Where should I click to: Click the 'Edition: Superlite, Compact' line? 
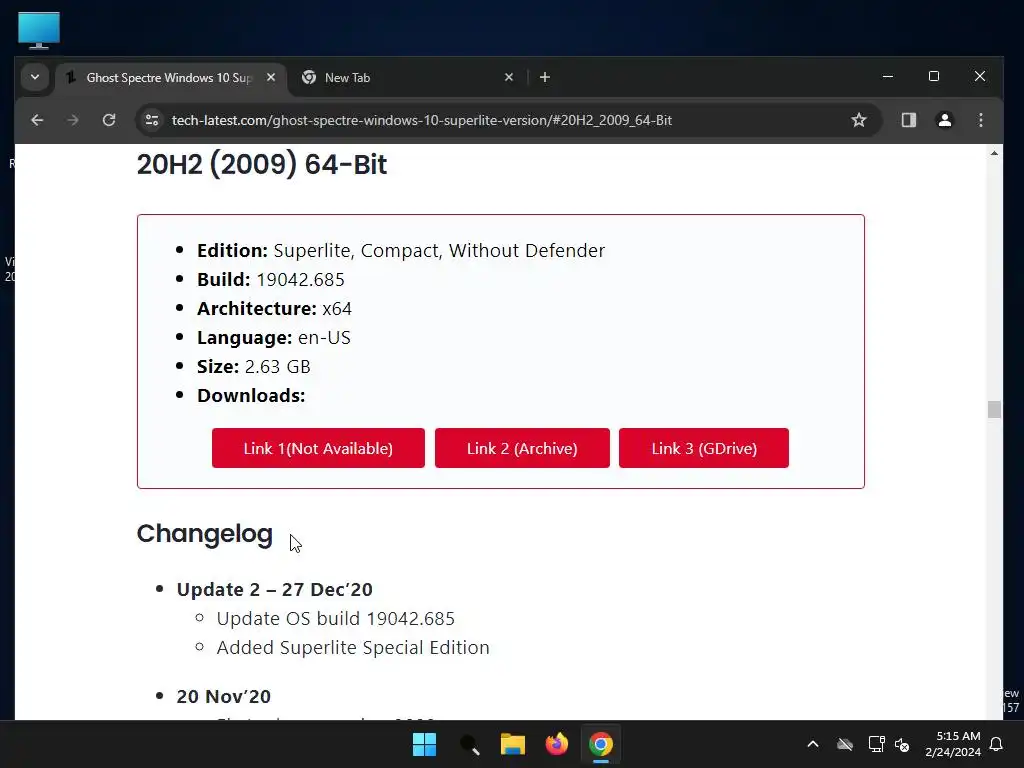[x=401, y=251]
